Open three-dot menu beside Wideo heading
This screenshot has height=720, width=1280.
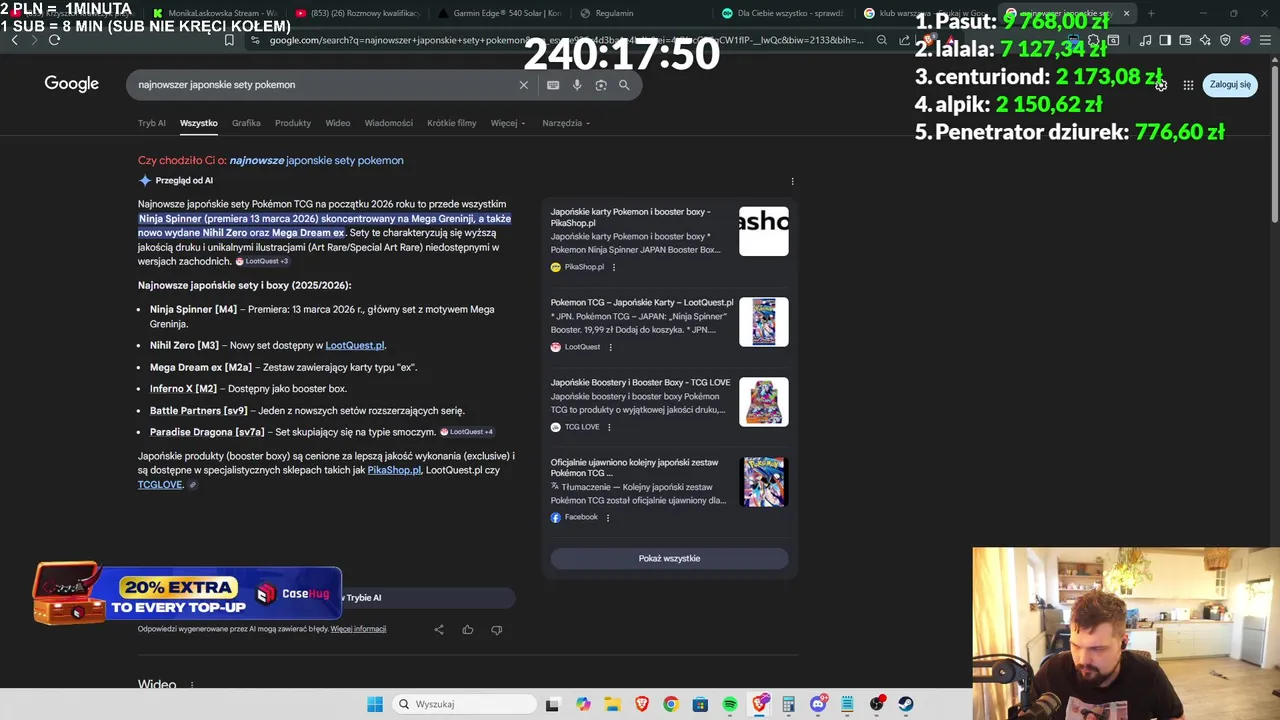(191, 685)
